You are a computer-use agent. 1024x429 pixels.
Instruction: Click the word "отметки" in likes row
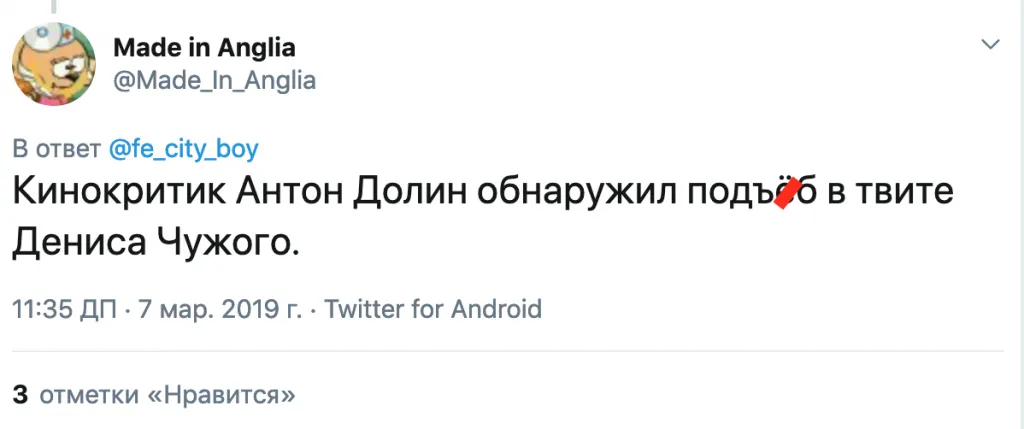point(88,394)
